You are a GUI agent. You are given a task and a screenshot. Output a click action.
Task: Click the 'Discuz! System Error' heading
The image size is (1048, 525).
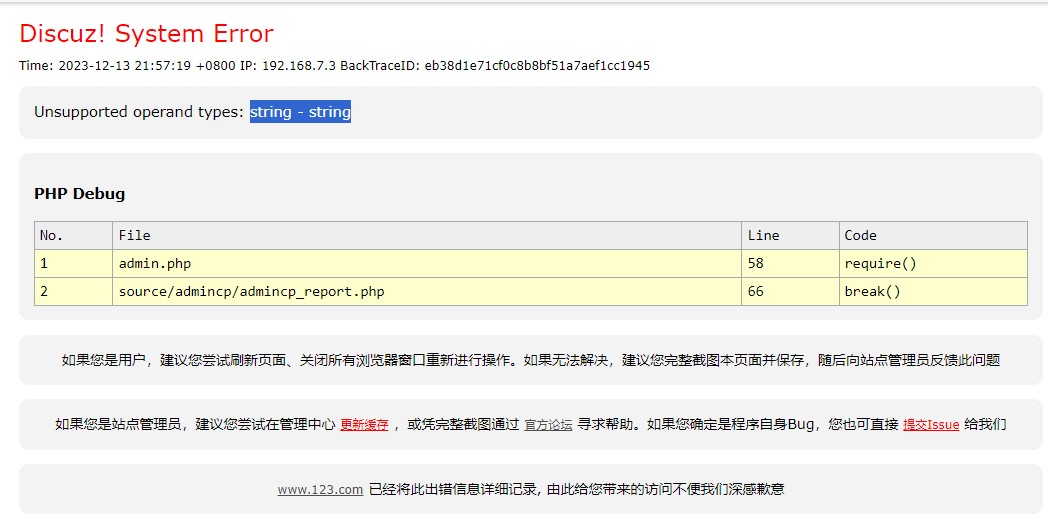pyautogui.click(x=146, y=34)
